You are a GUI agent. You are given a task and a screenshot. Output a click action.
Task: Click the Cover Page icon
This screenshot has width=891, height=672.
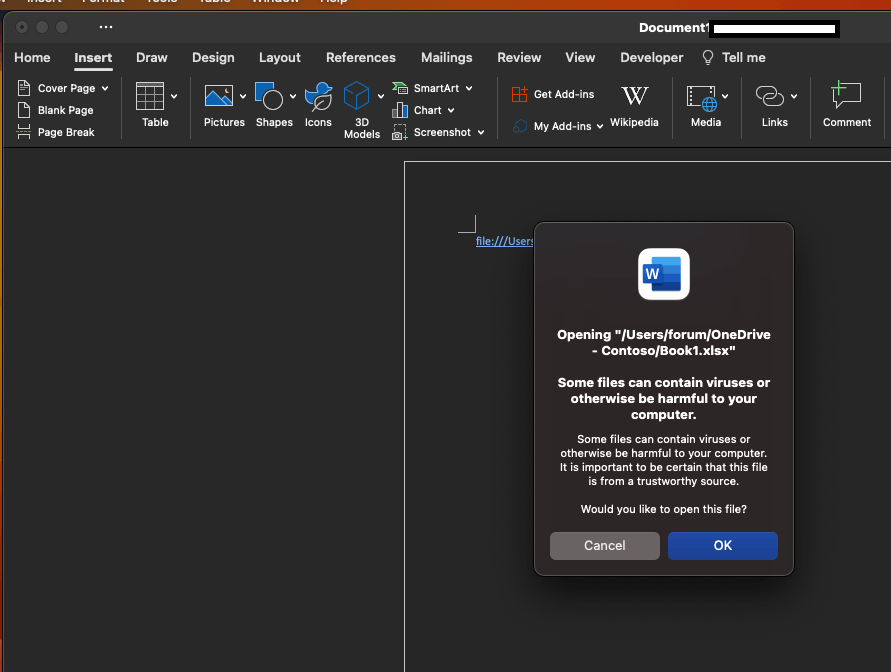[24, 88]
